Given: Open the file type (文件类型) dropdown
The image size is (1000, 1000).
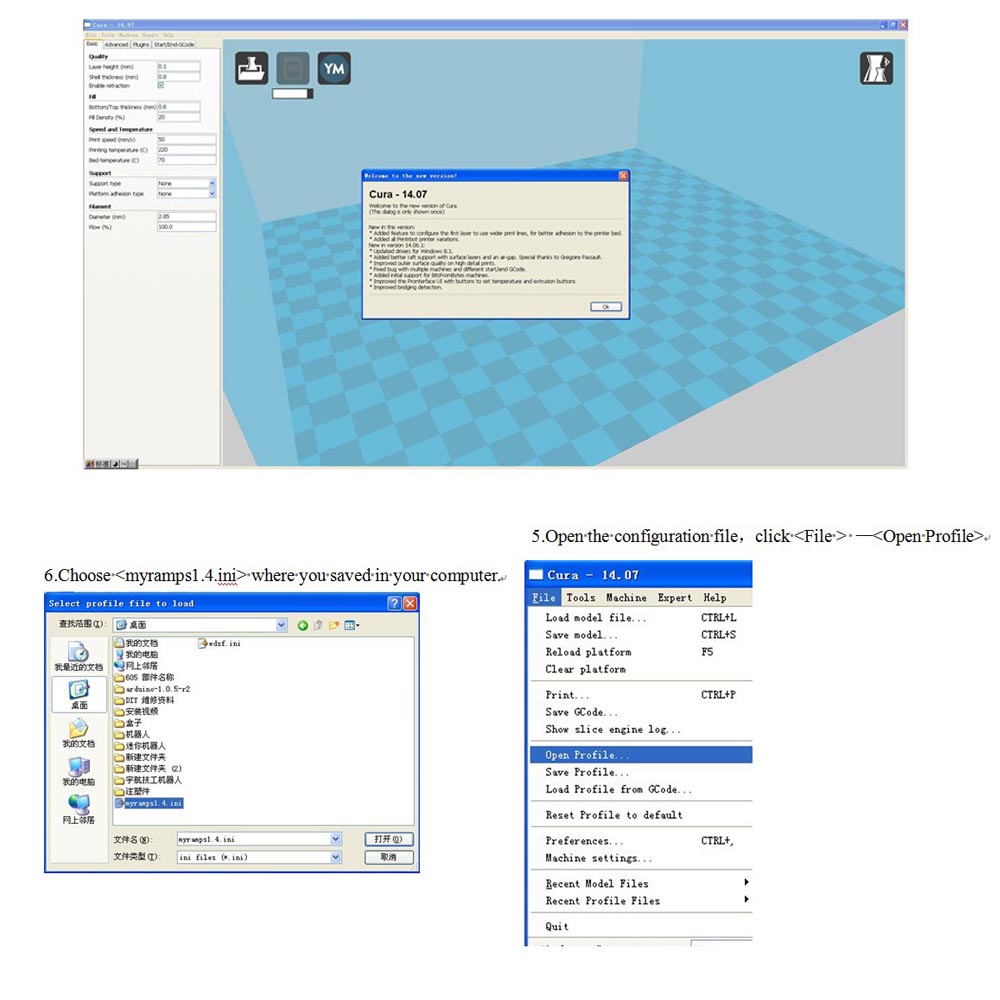Looking at the screenshot, I should (336, 857).
